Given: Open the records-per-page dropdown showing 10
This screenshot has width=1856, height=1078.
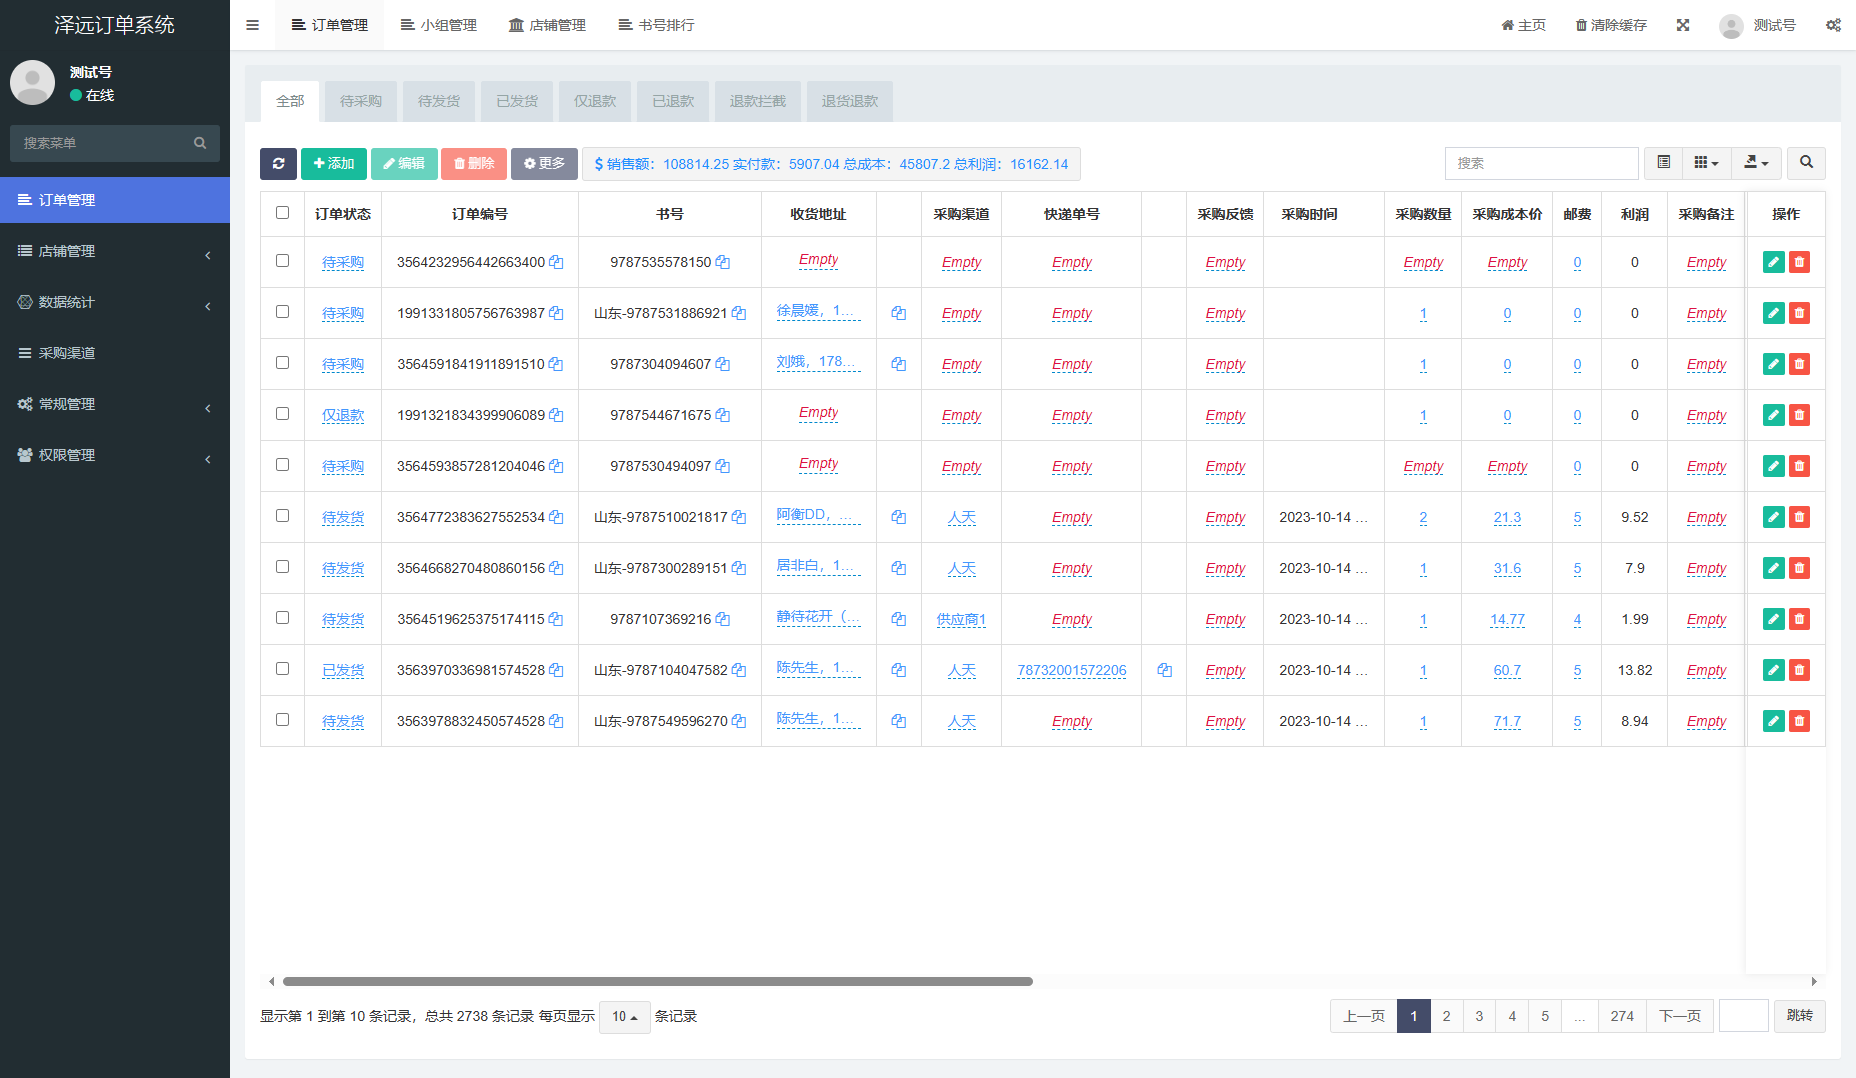Looking at the screenshot, I should (x=624, y=1017).
